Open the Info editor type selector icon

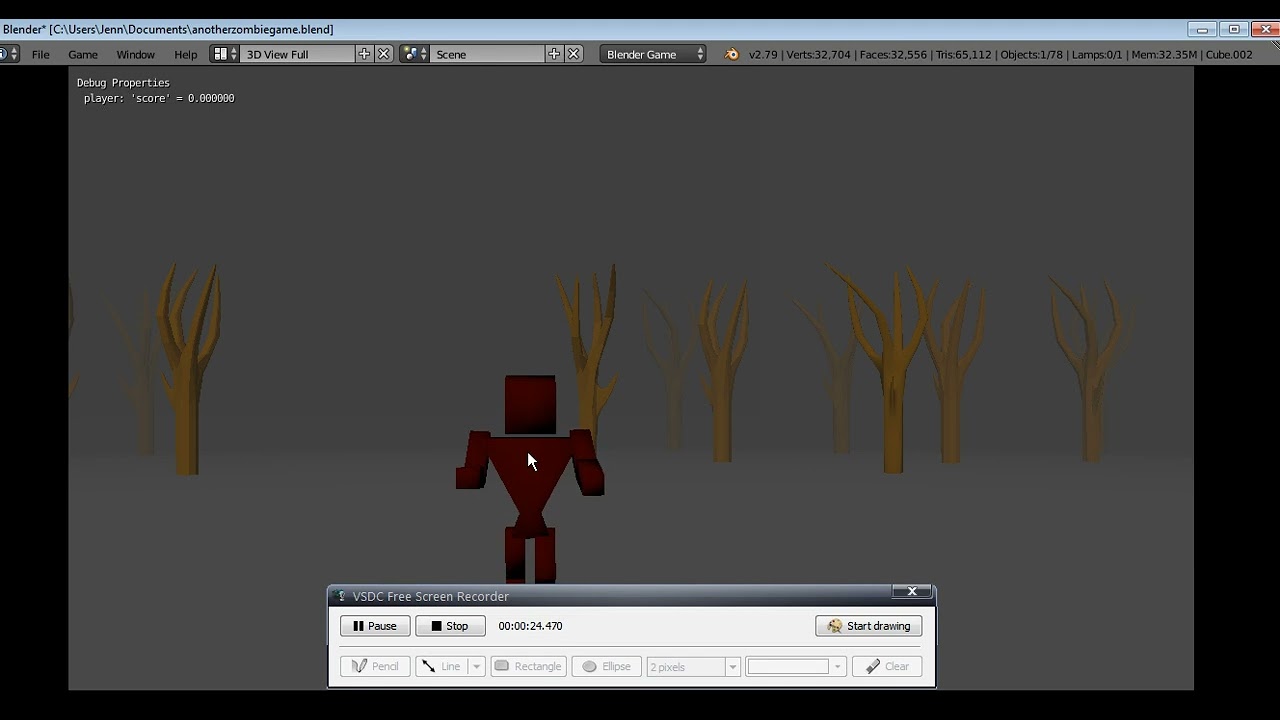click(8, 54)
